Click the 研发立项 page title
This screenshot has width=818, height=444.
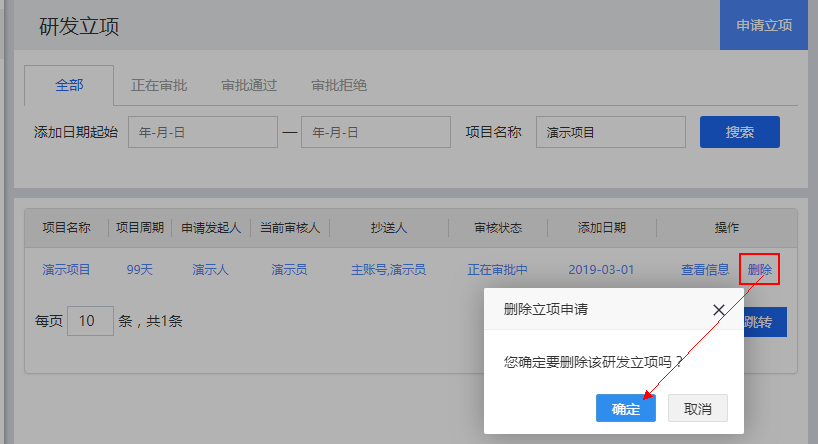point(79,26)
